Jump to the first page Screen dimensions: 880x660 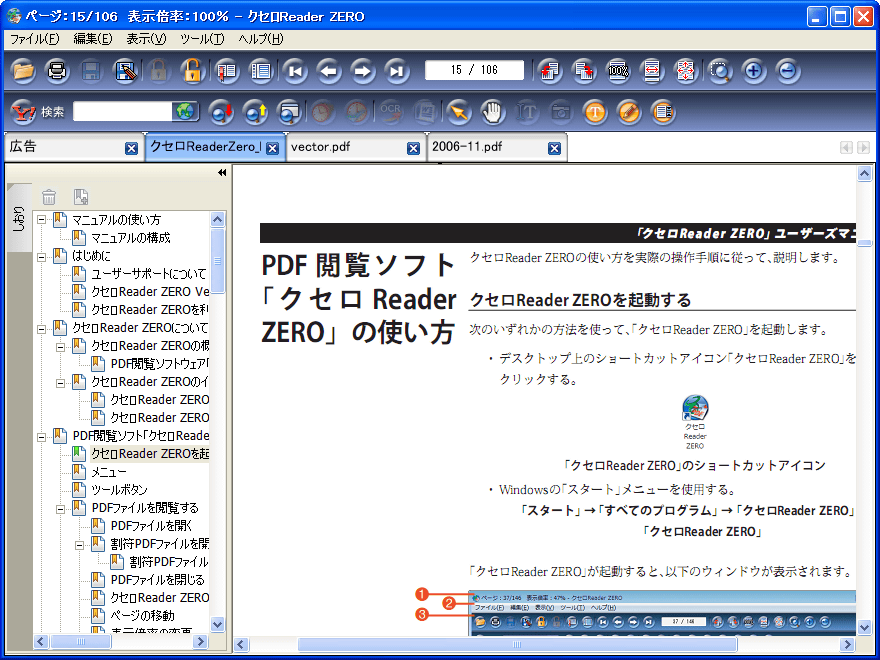[295, 71]
